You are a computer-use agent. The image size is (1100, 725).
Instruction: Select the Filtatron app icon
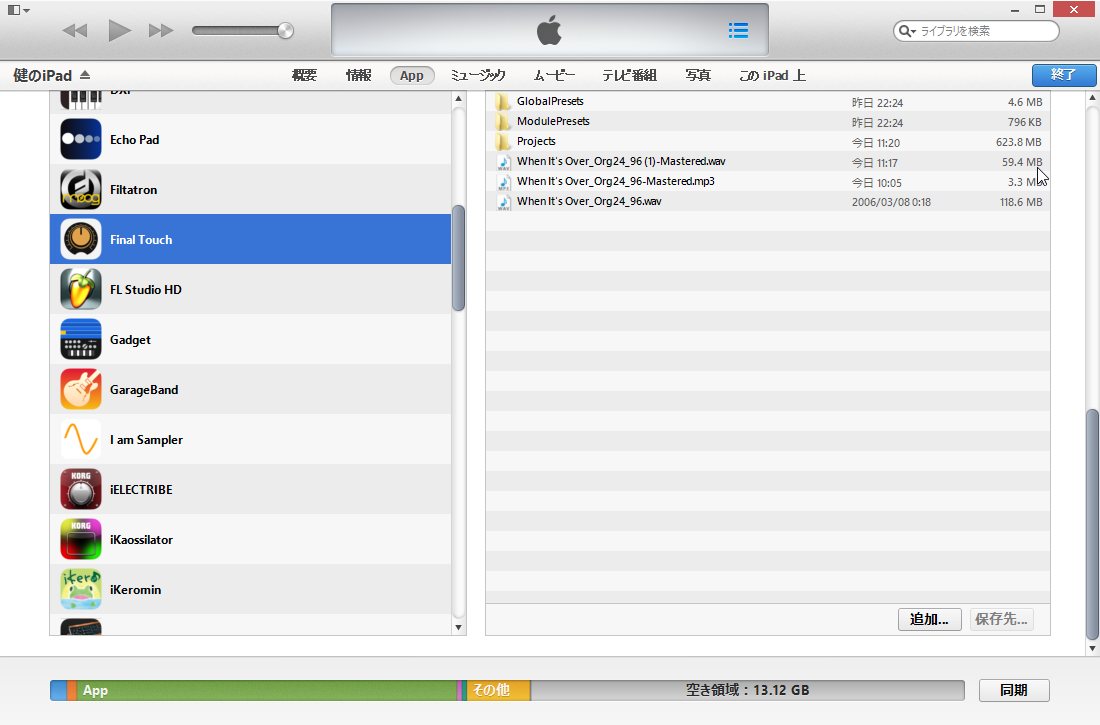point(81,189)
